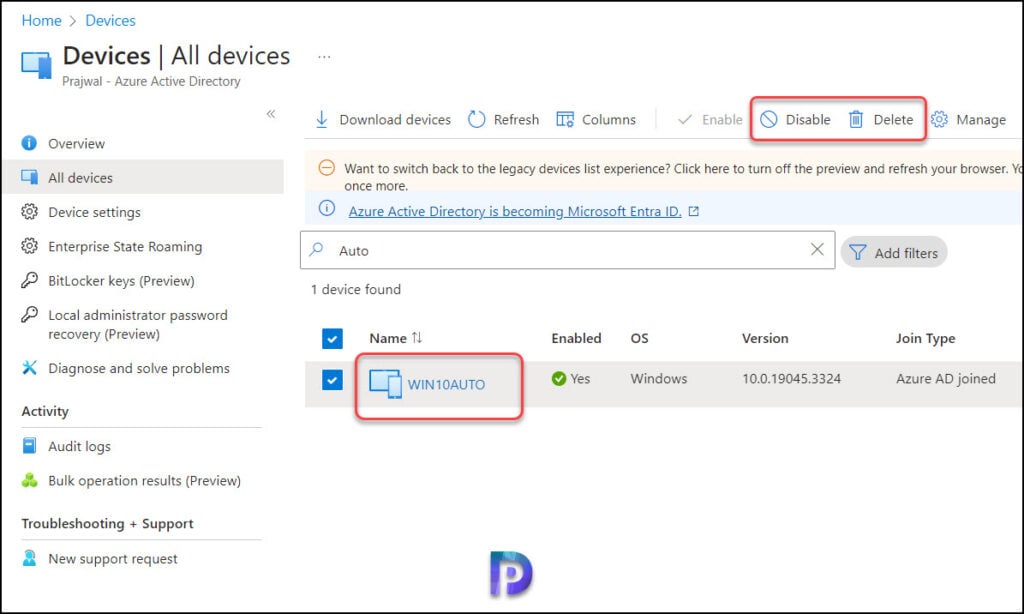Click the orange legacy banner icon
This screenshot has height=614, width=1024.
click(x=327, y=168)
